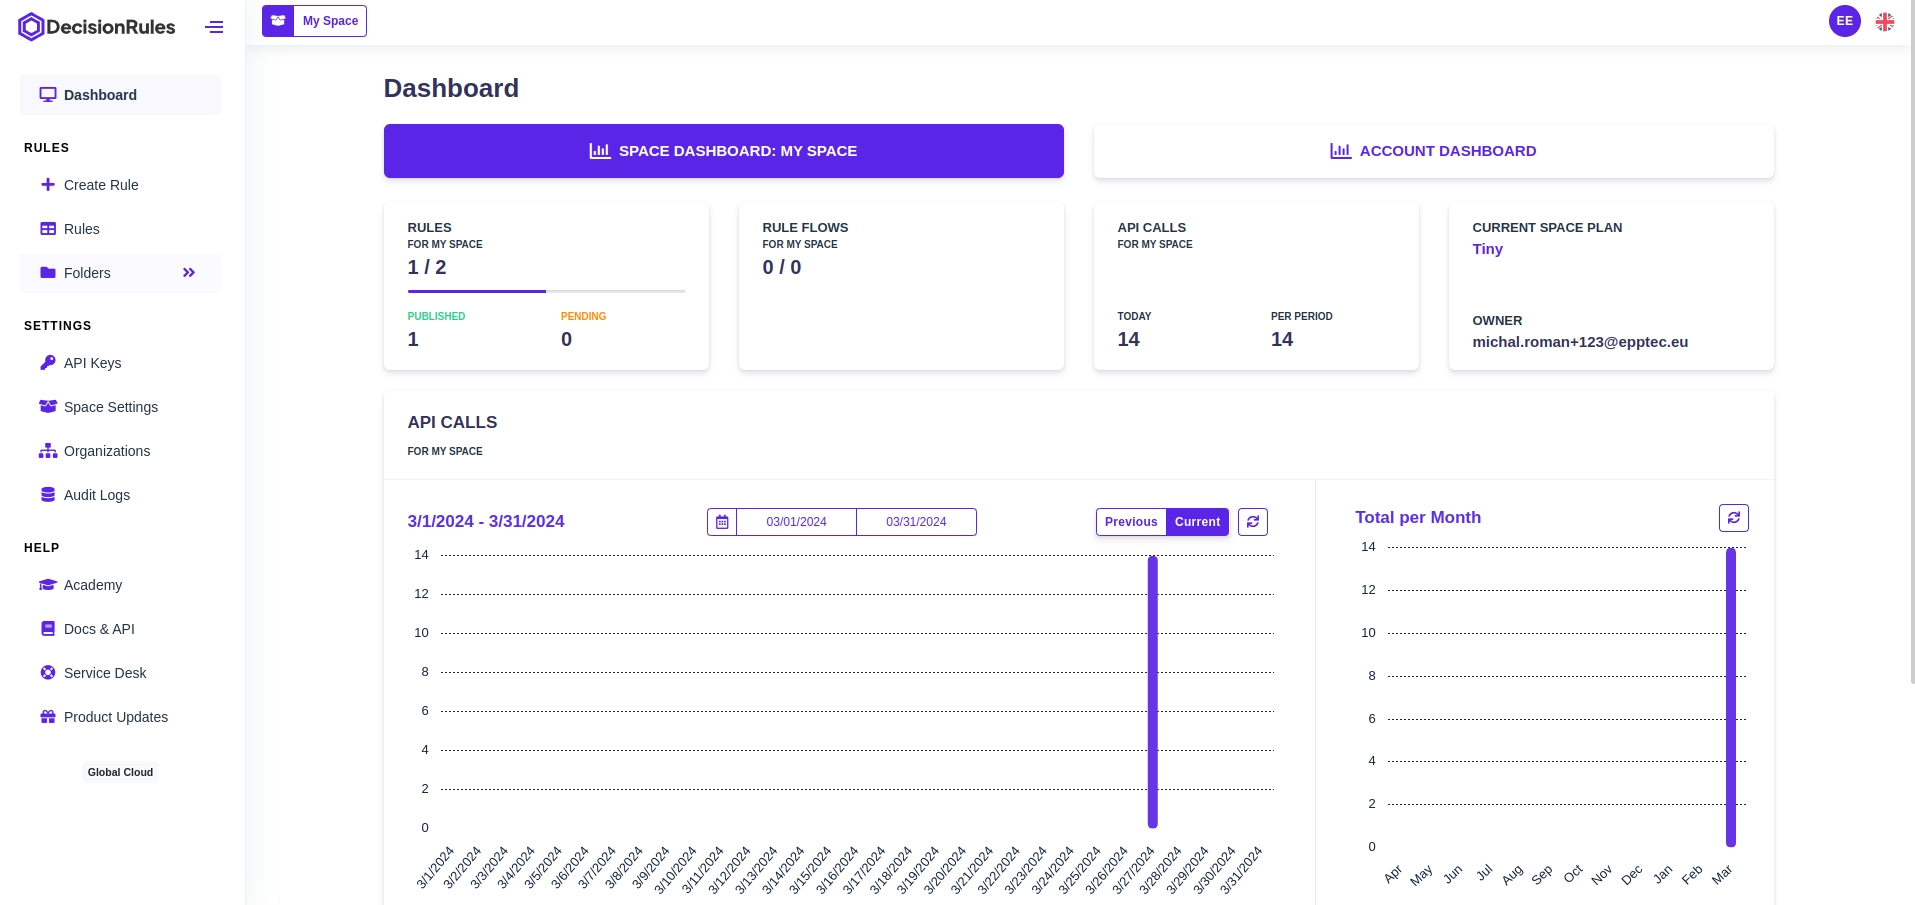This screenshot has height=905, width=1915.
Task: Click the DecisionRules logo
Action: pos(97,27)
